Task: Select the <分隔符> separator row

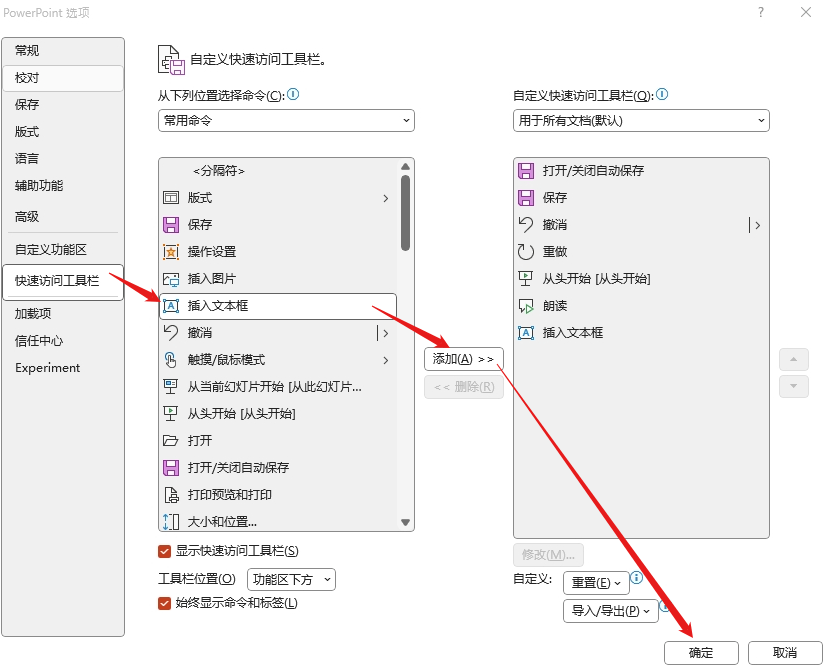Action: [x=278, y=171]
